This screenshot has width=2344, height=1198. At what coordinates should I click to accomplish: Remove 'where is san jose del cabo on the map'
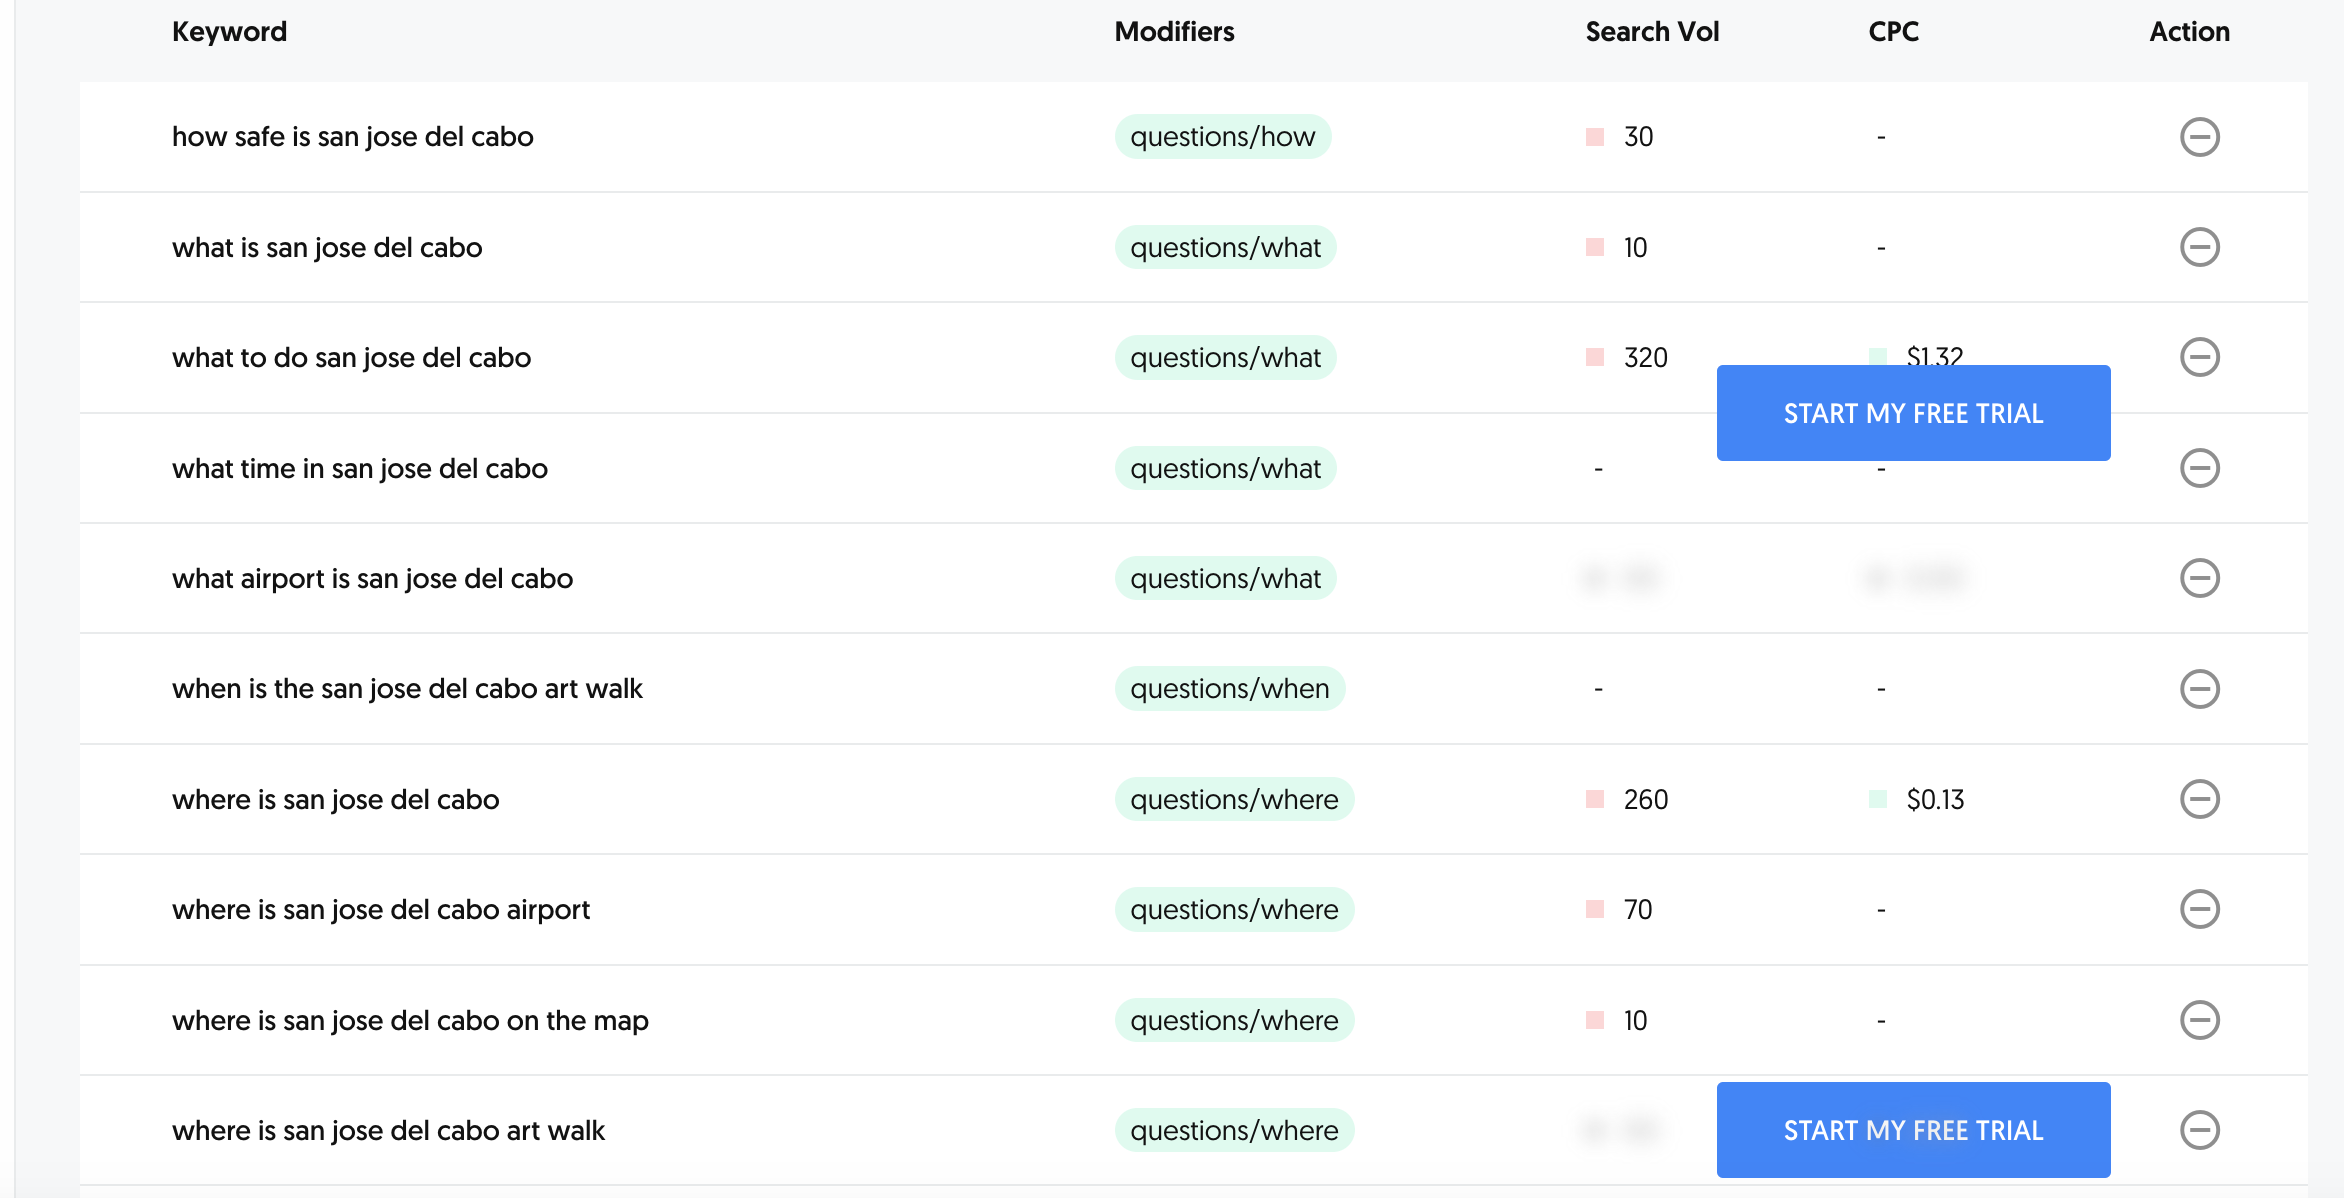2199,1020
